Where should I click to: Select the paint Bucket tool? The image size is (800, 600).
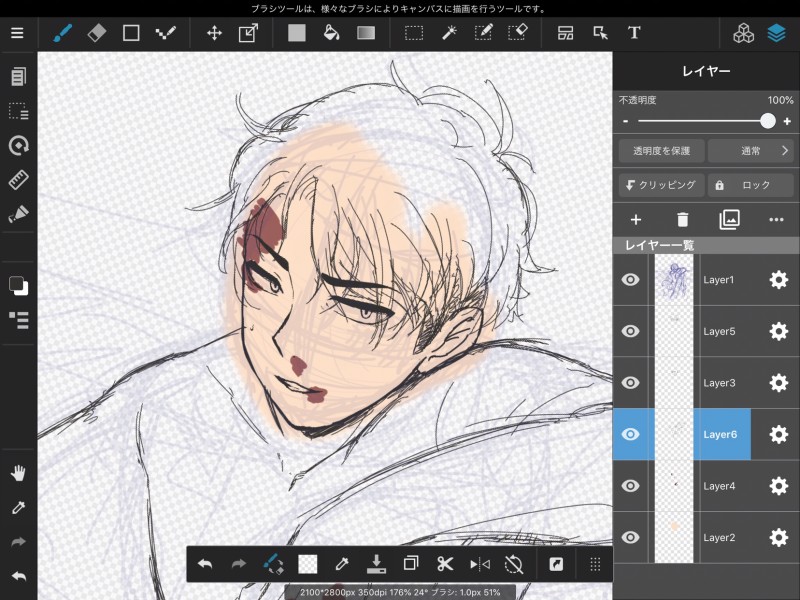coord(332,33)
